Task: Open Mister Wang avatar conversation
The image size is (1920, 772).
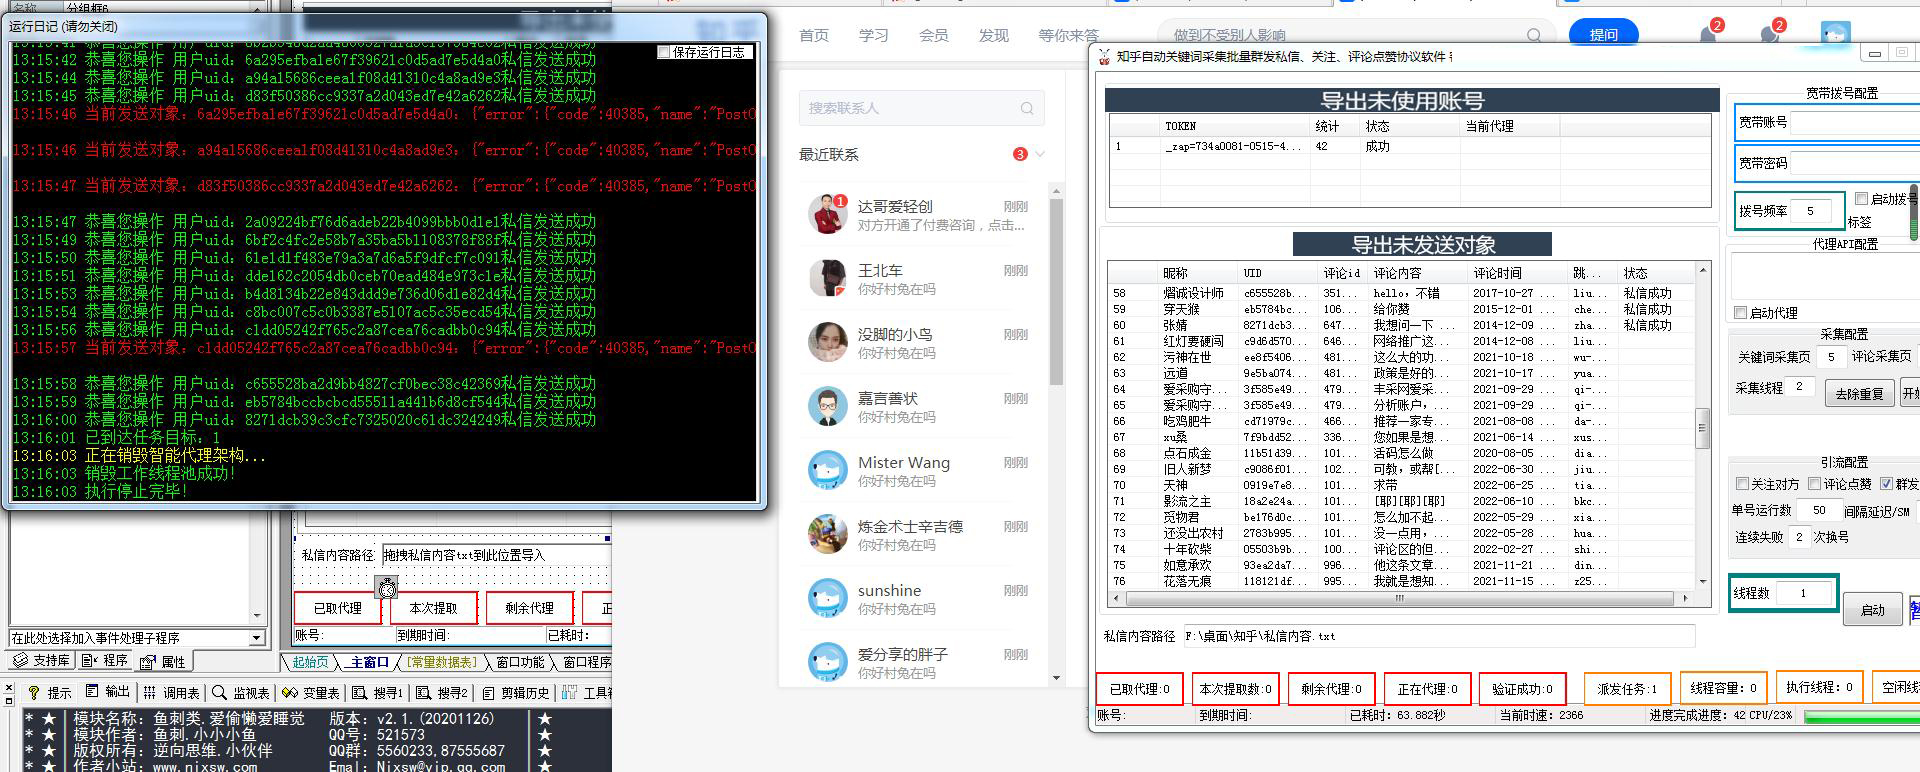Action: click(827, 470)
